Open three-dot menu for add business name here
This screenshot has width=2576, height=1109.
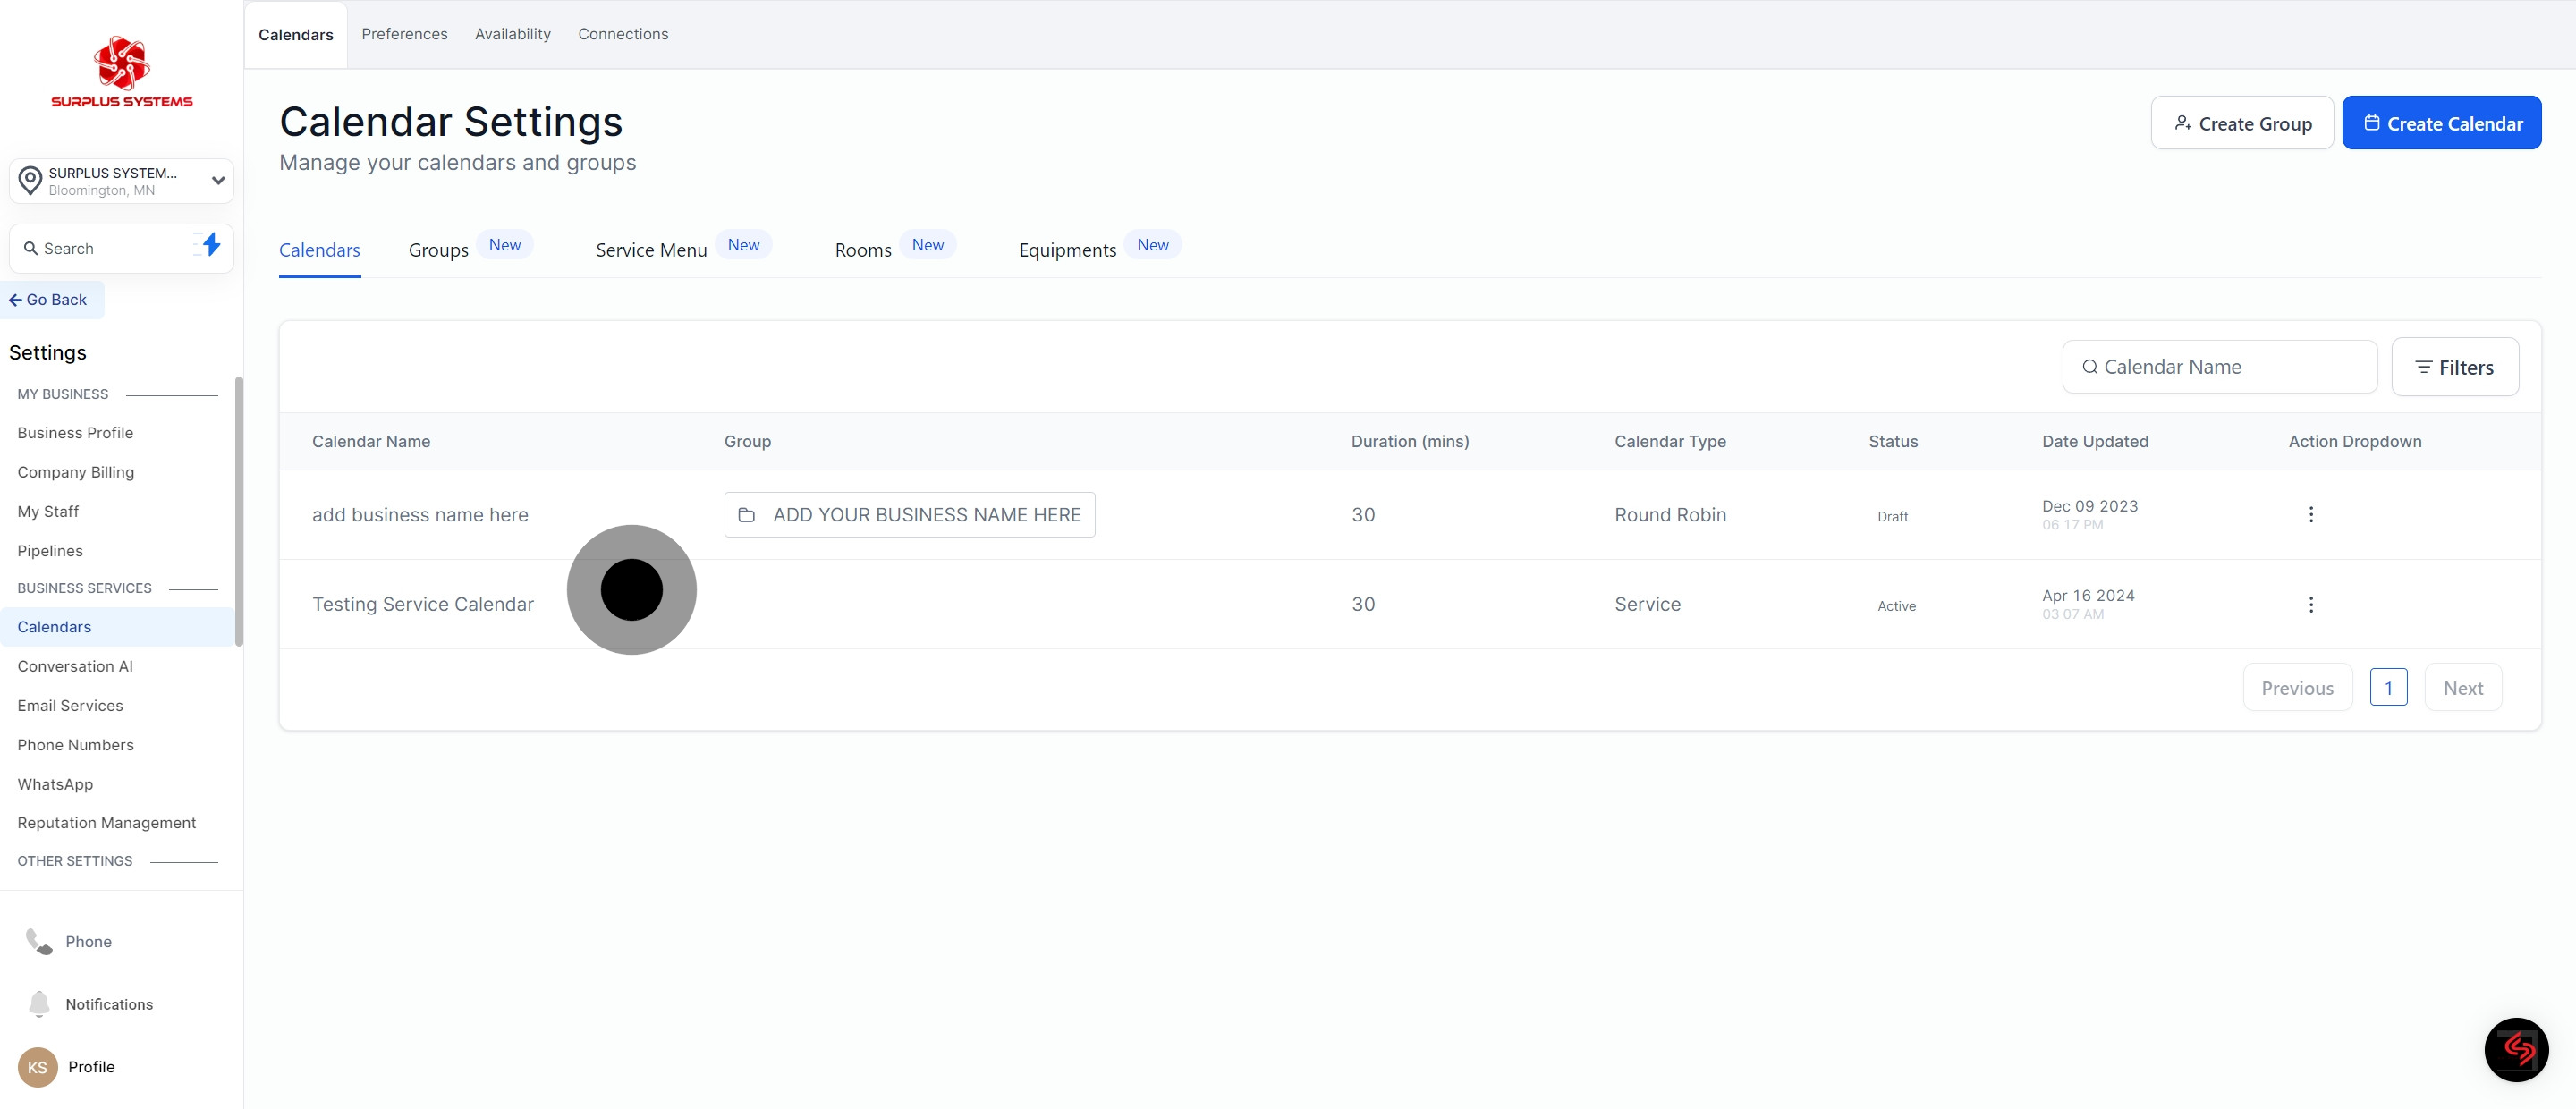click(x=2310, y=515)
